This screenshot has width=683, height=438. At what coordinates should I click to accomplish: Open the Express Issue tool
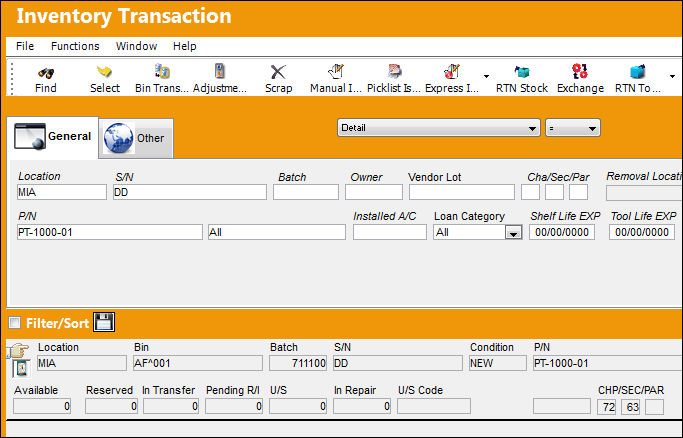(x=452, y=71)
